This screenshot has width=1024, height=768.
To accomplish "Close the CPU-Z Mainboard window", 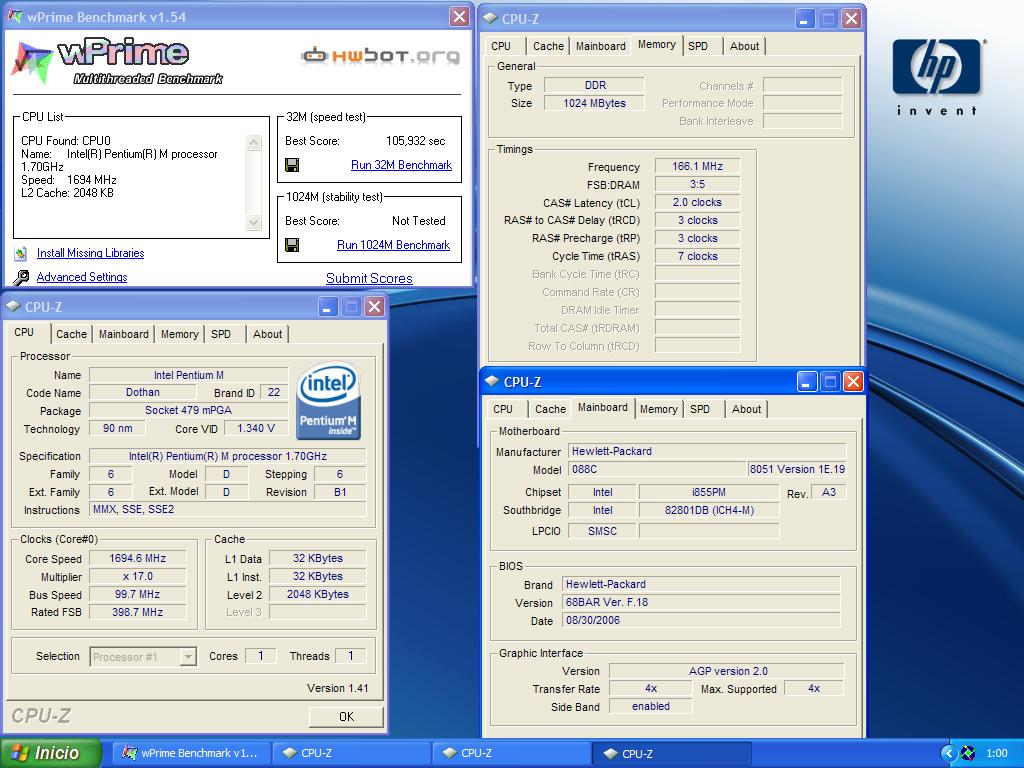I will click(853, 381).
